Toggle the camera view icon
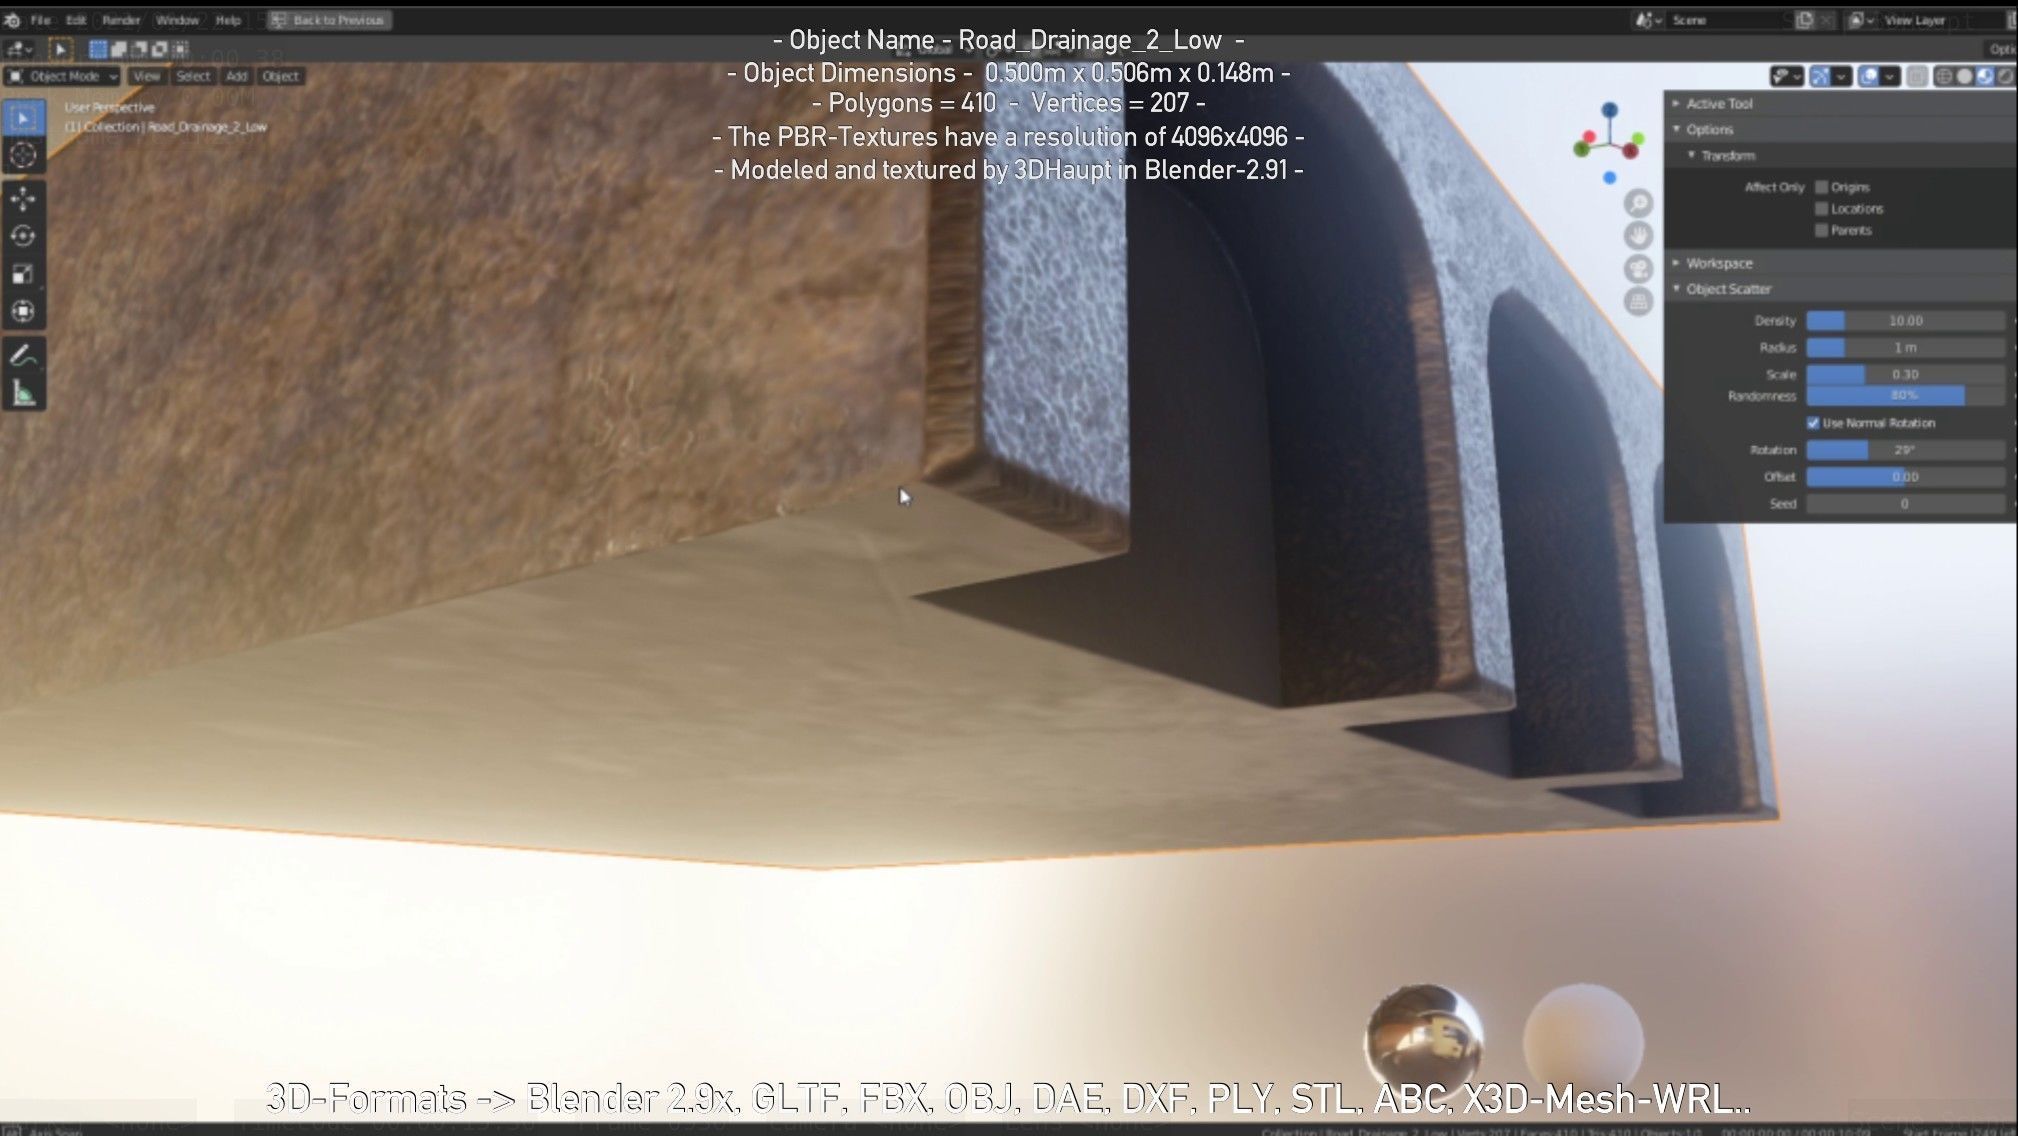 pos(1638,269)
